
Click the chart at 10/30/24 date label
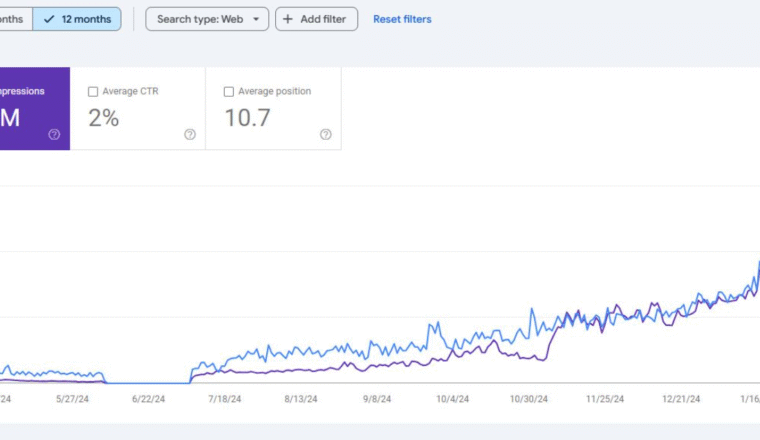click(x=528, y=399)
